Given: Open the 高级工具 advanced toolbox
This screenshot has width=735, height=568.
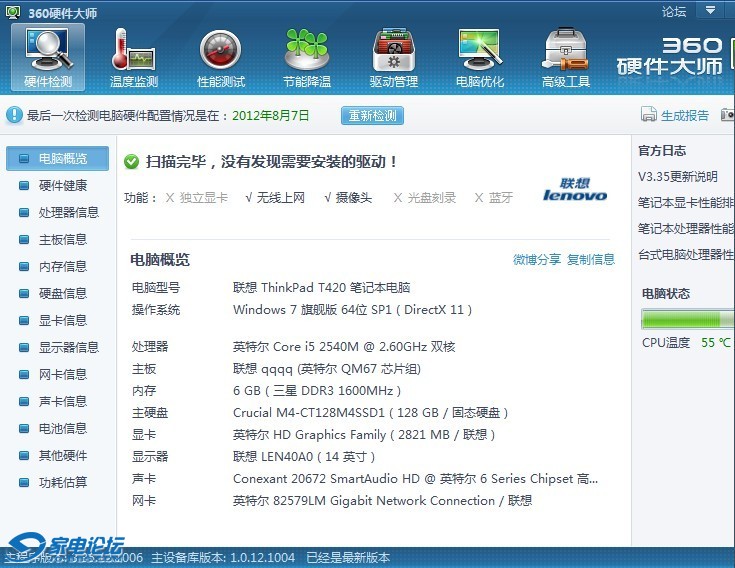Looking at the screenshot, I should click(x=566, y=58).
